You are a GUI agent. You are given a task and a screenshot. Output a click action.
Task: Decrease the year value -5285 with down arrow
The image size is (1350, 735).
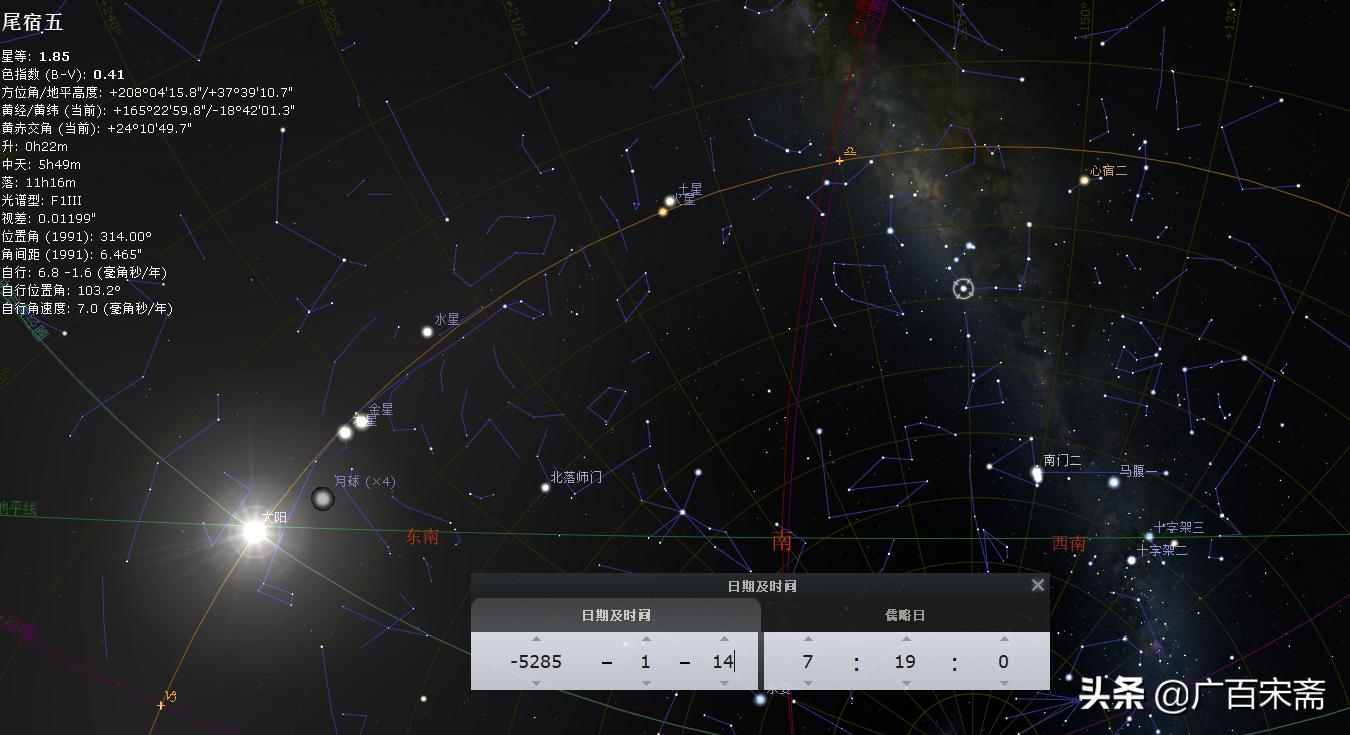click(x=536, y=683)
